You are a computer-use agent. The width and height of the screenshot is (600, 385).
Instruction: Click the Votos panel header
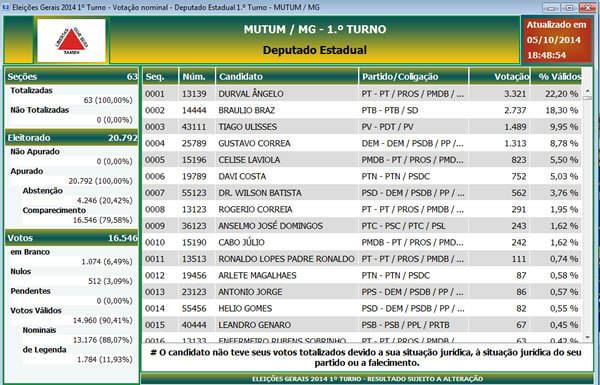point(72,238)
